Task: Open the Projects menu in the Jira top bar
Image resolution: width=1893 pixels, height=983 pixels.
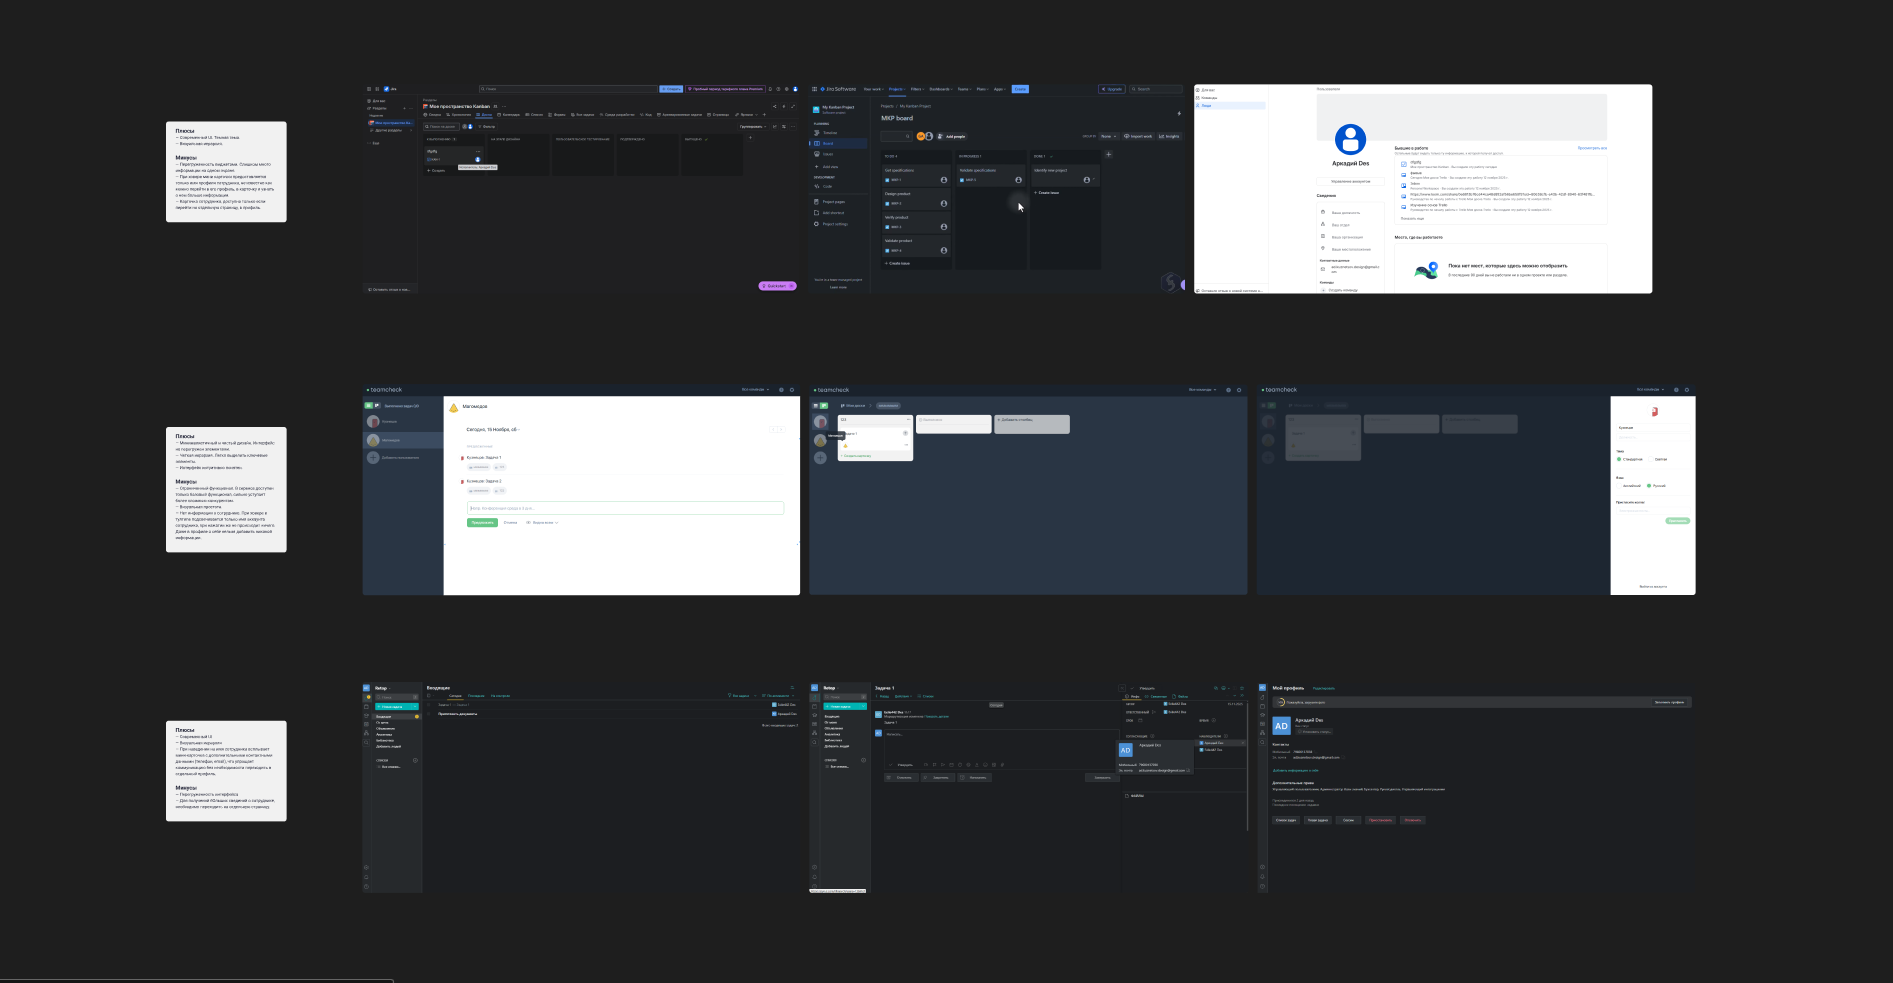Action: click(897, 89)
